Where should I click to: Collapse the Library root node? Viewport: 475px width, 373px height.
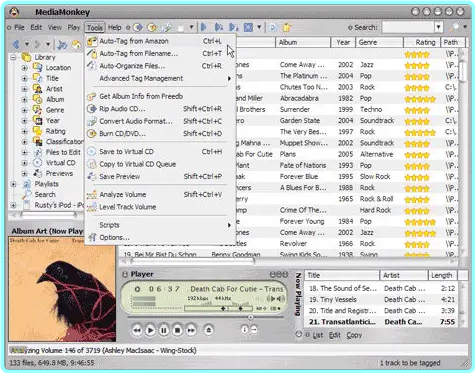13,57
